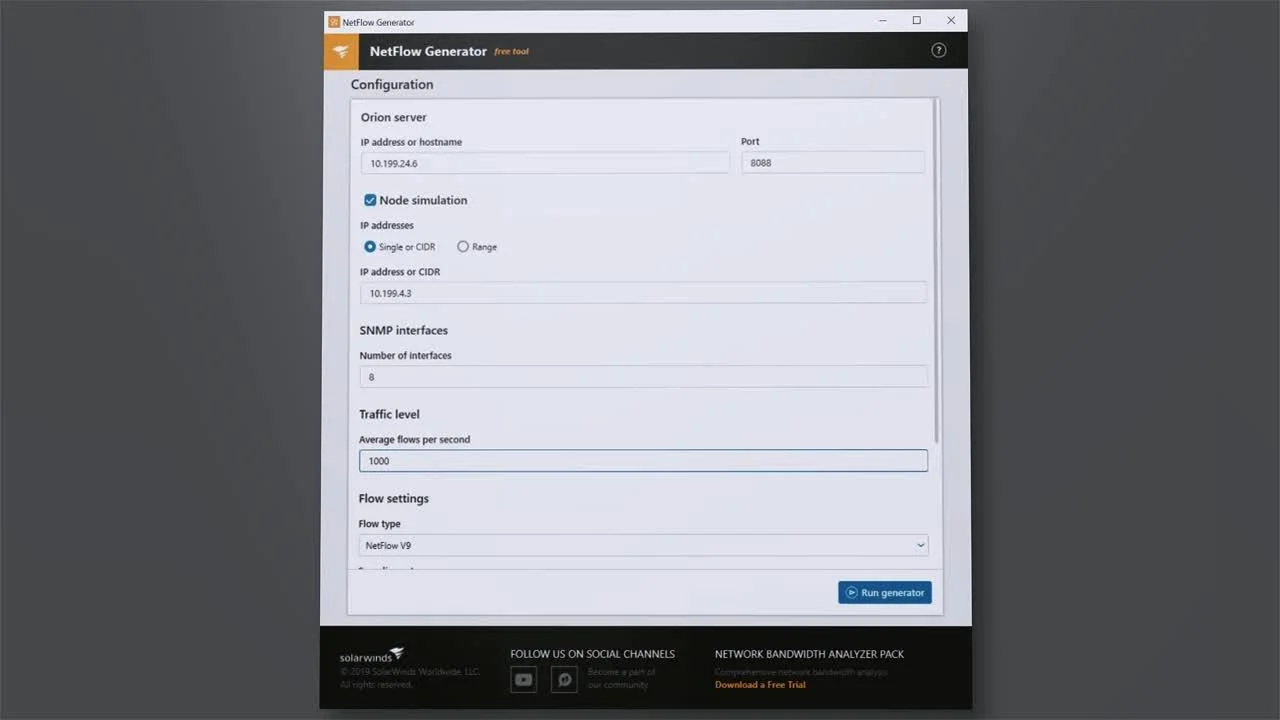Click the Orion server IP address field
Screen dimensions: 1280x720
coord(545,163)
